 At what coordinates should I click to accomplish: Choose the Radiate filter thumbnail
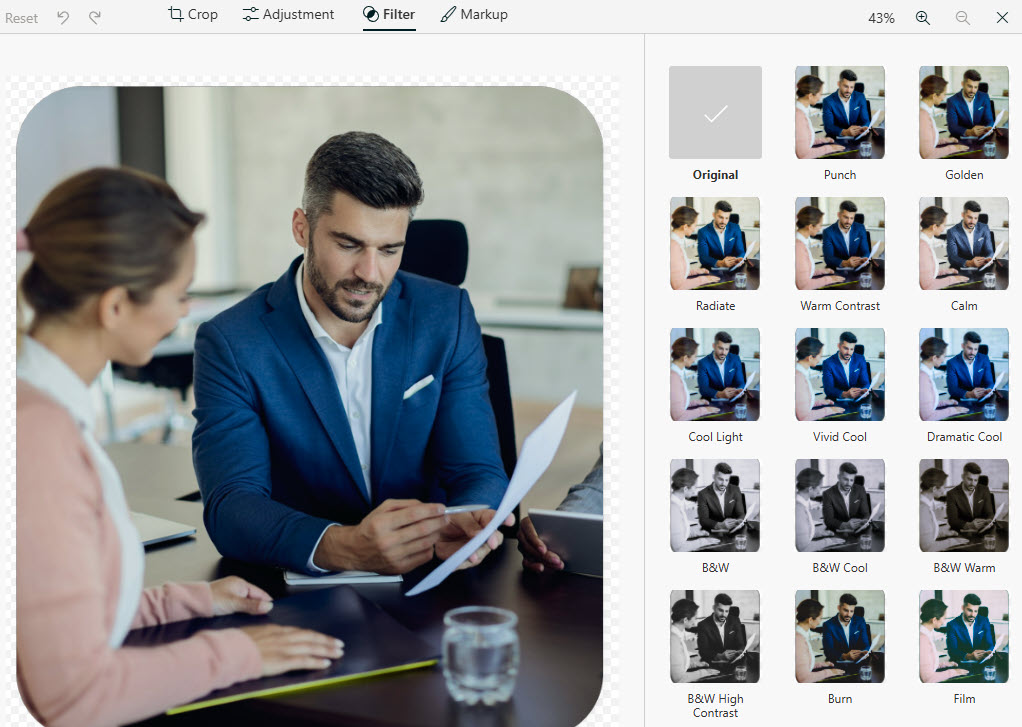pyautogui.click(x=715, y=243)
